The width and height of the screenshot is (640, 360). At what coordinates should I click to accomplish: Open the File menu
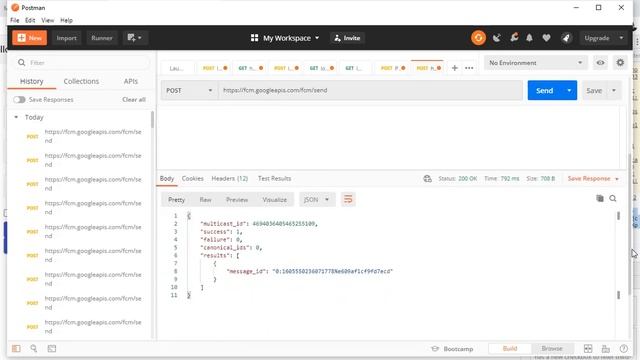[x=15, y=20]
